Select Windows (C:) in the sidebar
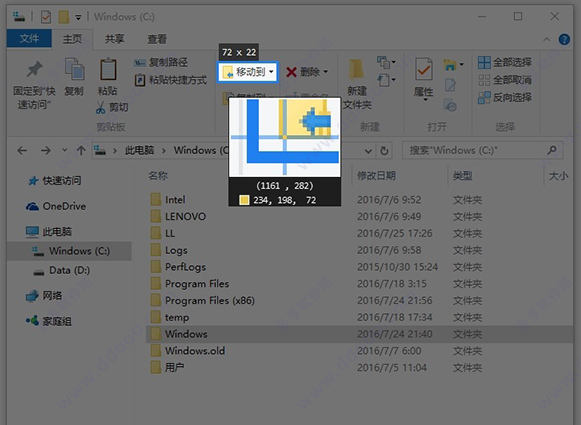Screen dimensions: 581x425 [69, 251]
